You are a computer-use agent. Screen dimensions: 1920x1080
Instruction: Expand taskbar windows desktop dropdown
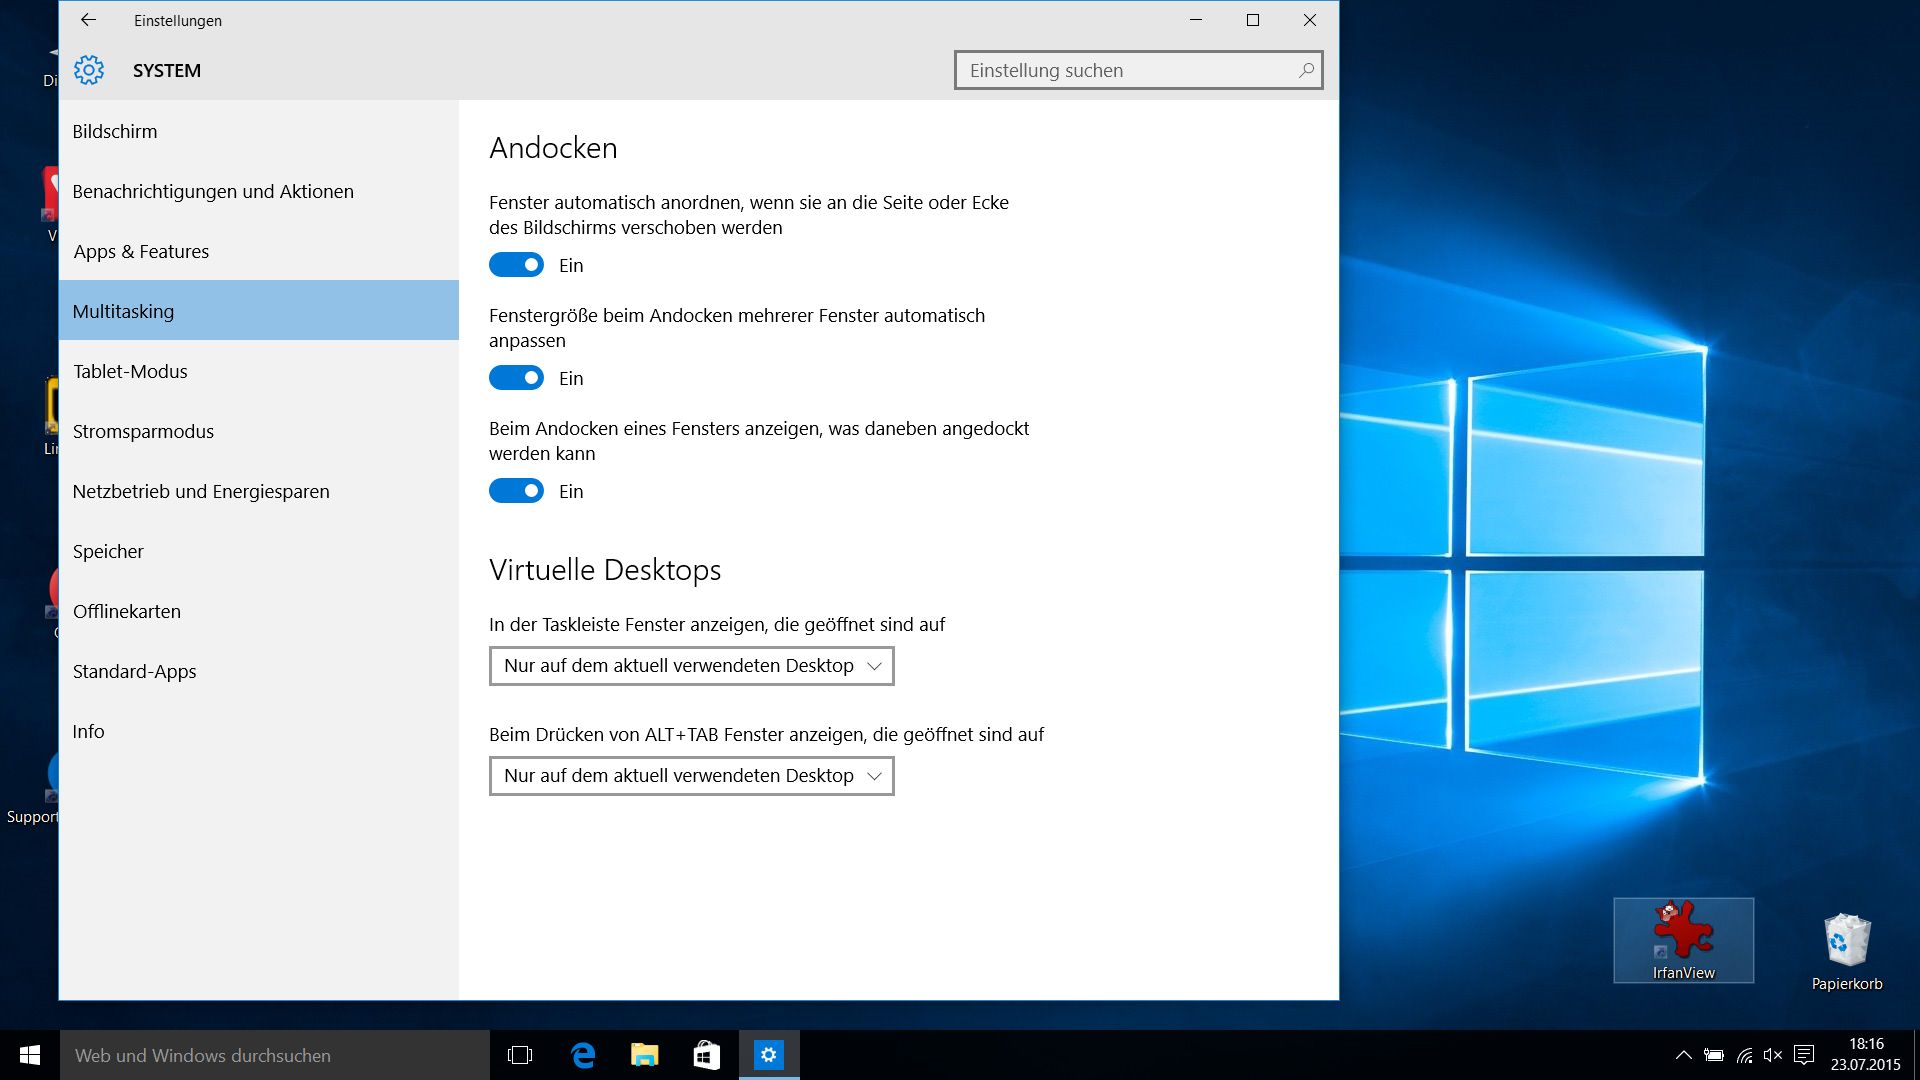tap(690, 665)
